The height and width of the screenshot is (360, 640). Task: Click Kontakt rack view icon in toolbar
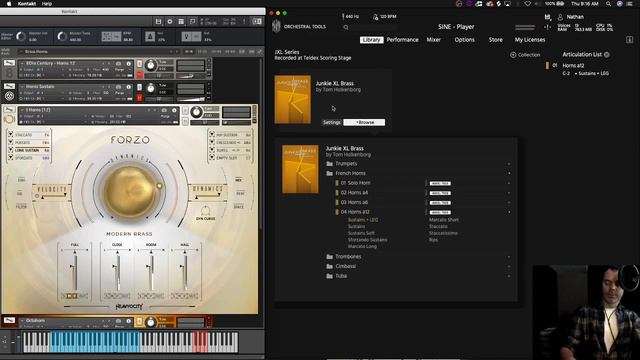(x=181, y=21)
